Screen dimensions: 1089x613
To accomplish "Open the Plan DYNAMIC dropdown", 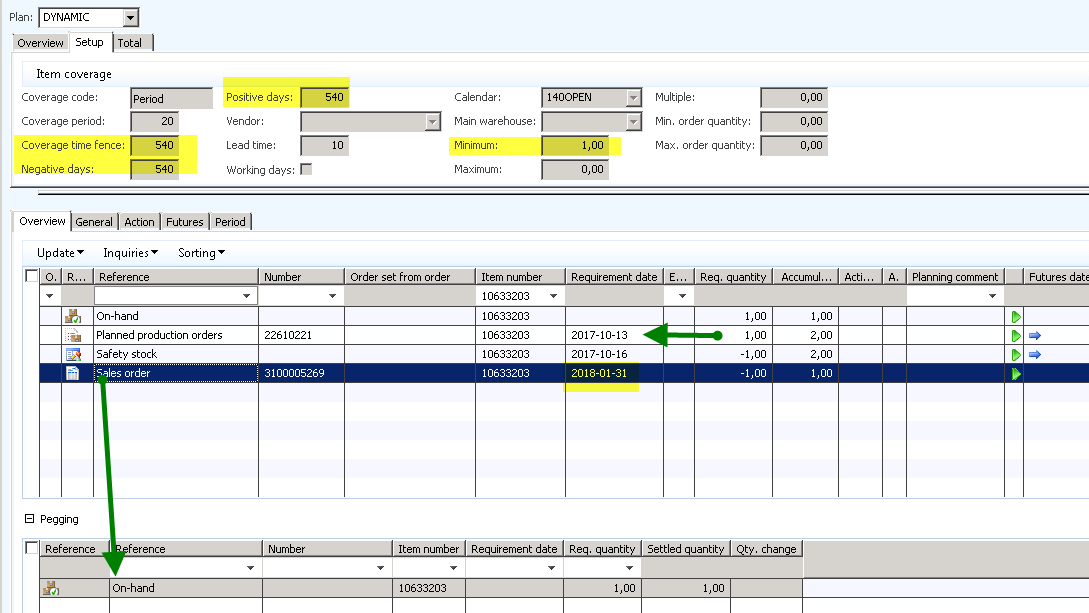I will (131, 17).
